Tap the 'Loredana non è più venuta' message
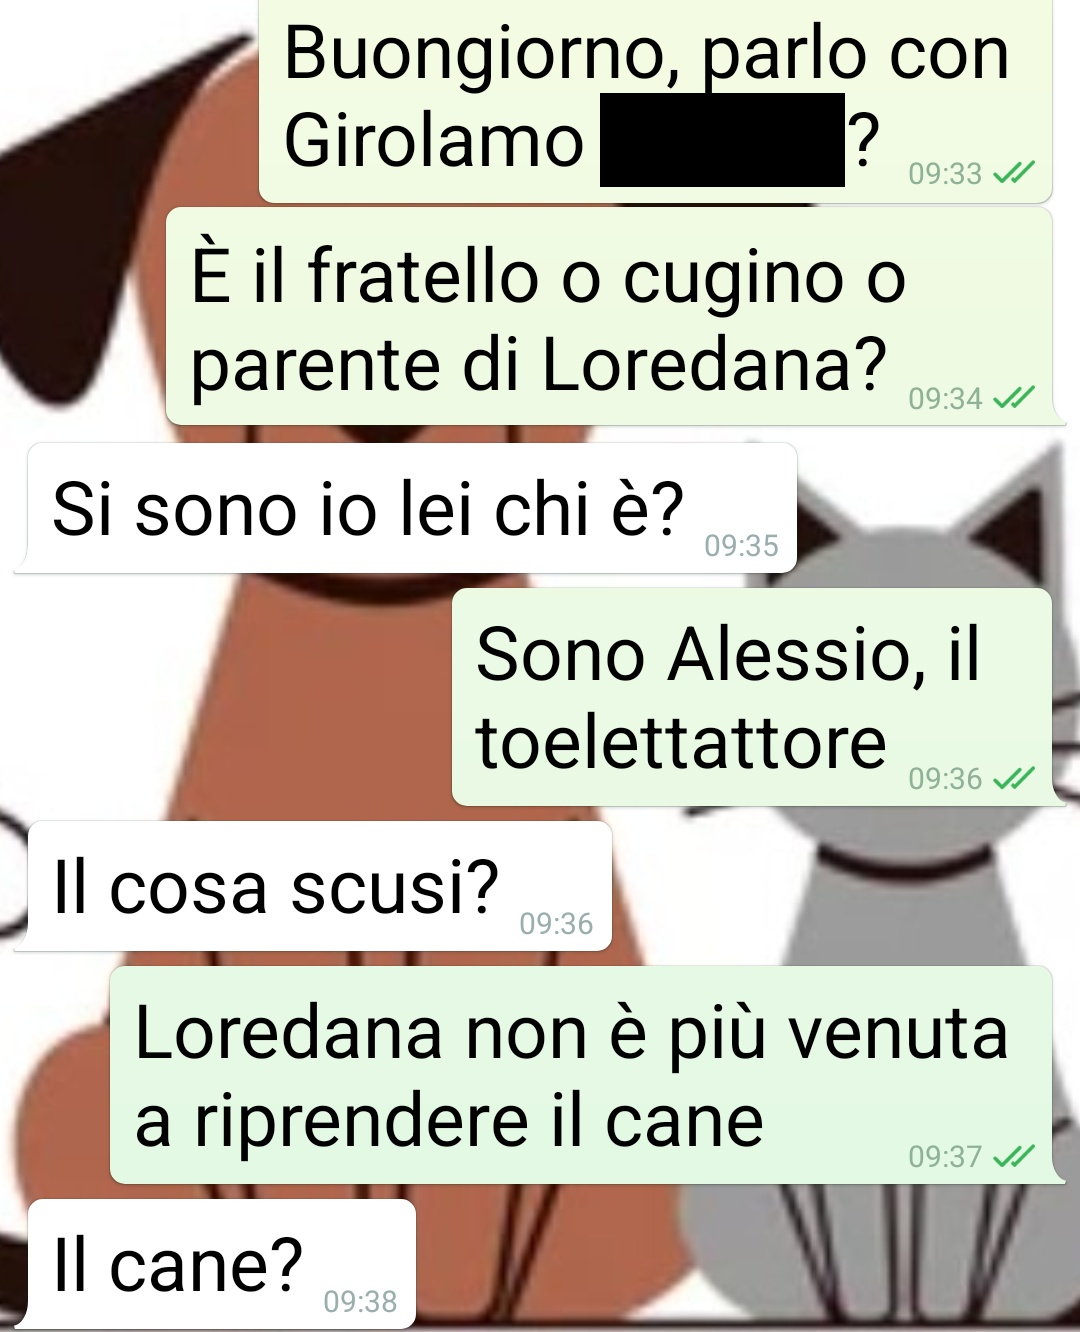The image size is (1080, 1332). tap(581, 1075)
